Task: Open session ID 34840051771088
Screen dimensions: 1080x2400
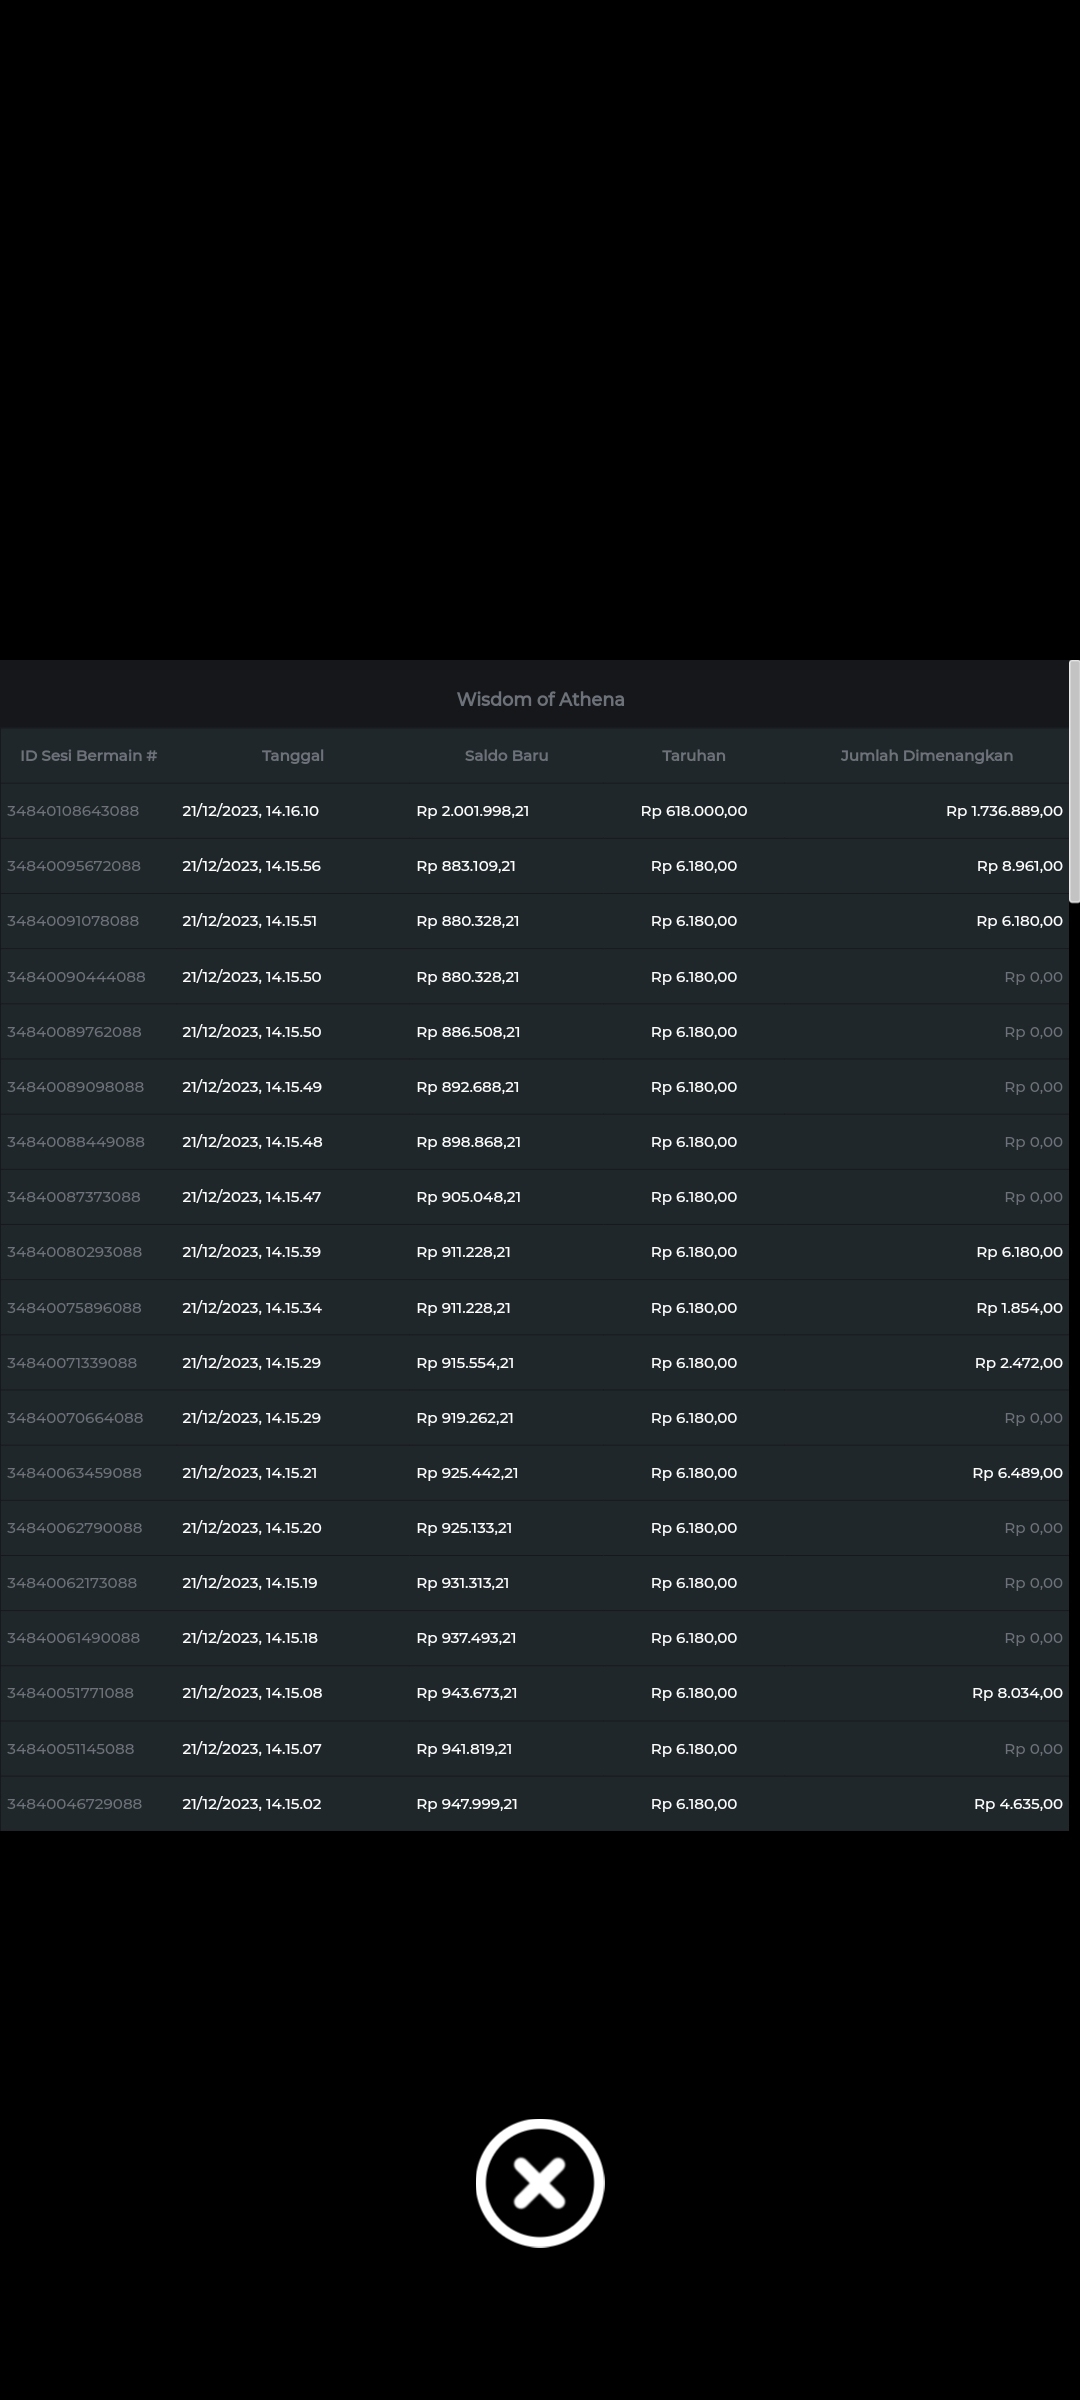Action: [70, 1693]
